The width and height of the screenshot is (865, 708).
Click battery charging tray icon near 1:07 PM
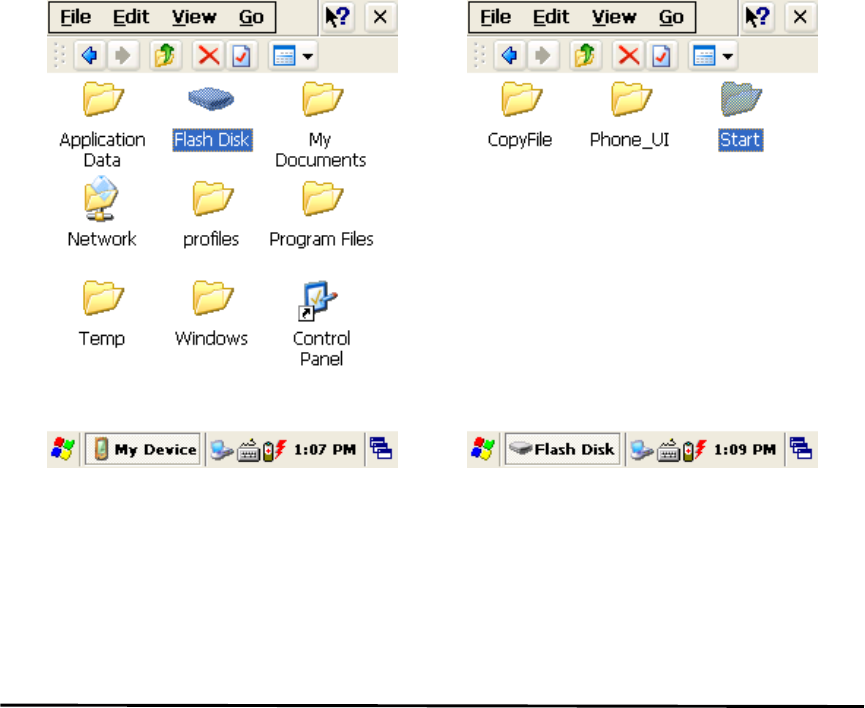(x=275, y=450)
